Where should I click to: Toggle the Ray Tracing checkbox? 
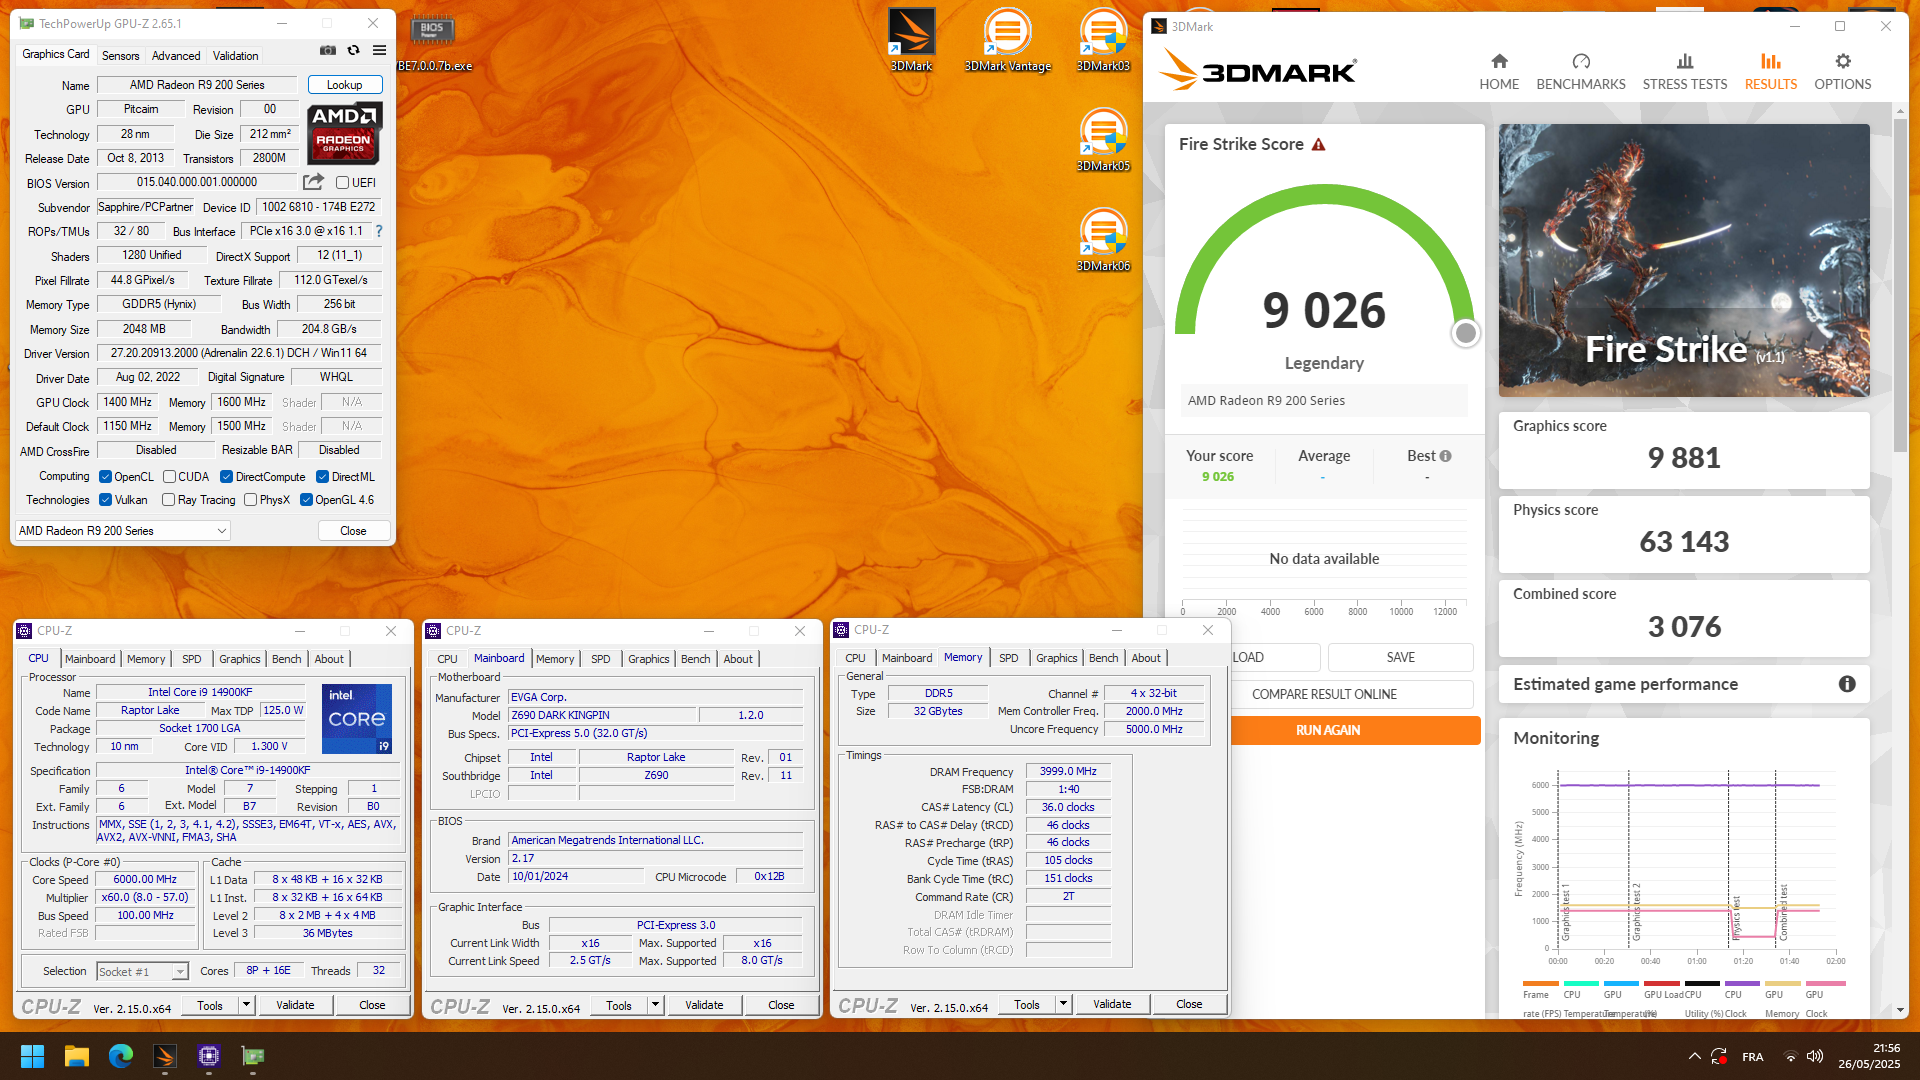click(x=168, y=500)
